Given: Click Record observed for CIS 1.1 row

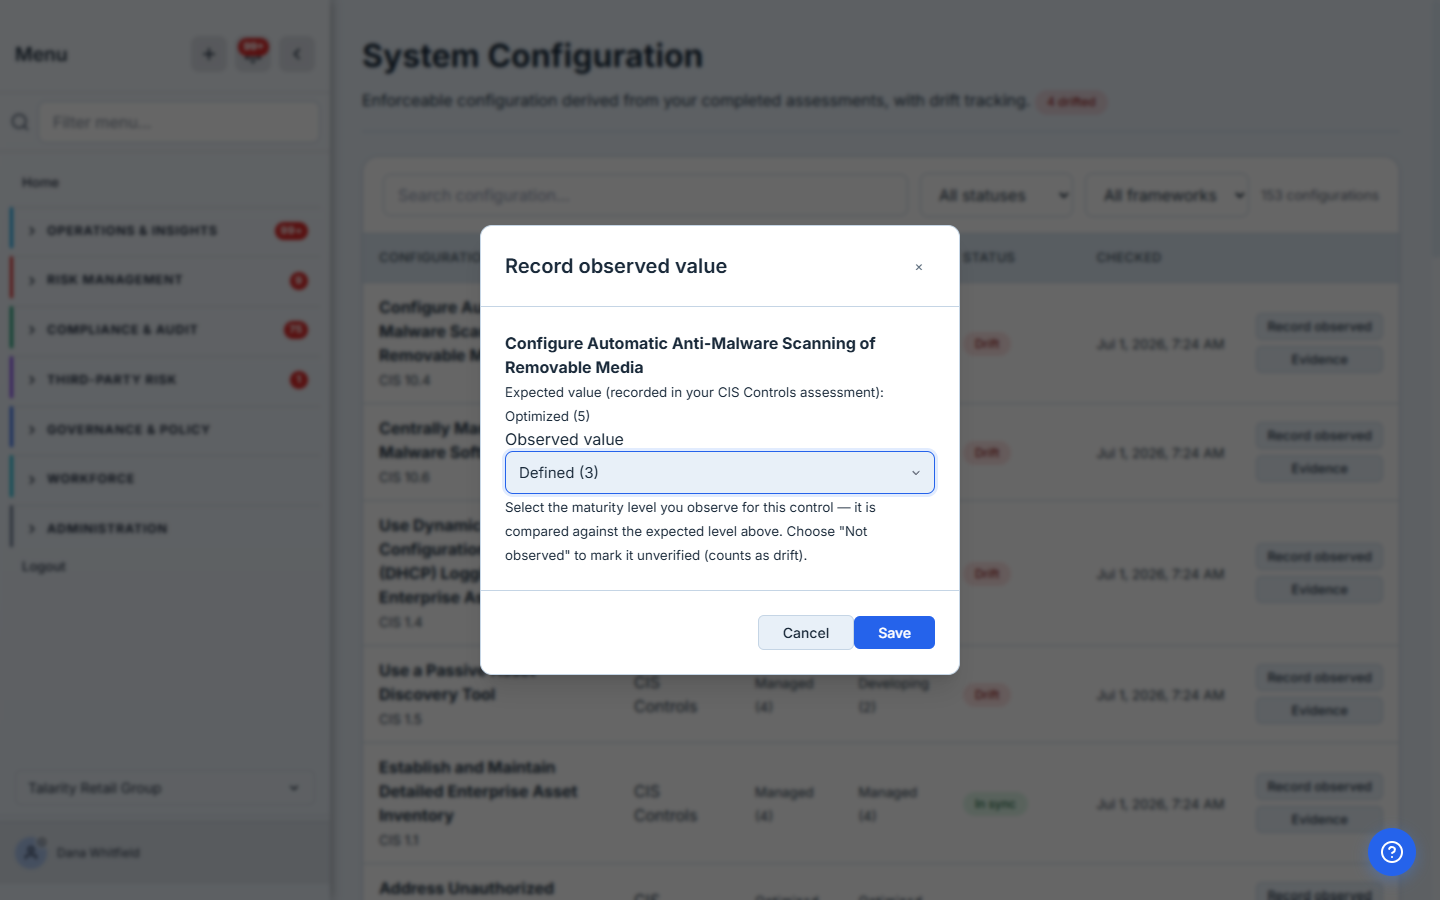Looking at the screenshot, I should click(x=1319, y=787).
